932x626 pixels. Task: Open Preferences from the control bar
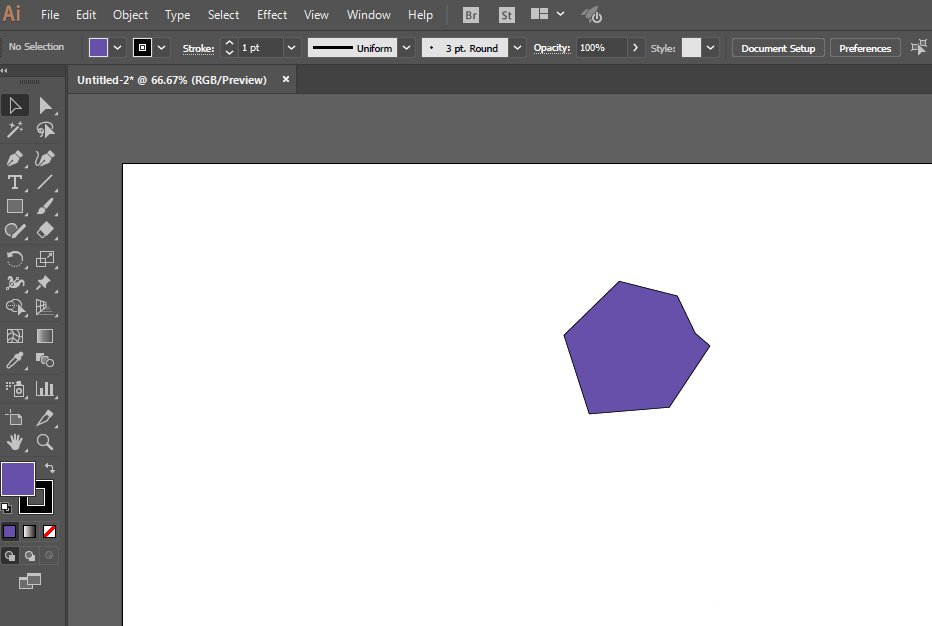865,48
